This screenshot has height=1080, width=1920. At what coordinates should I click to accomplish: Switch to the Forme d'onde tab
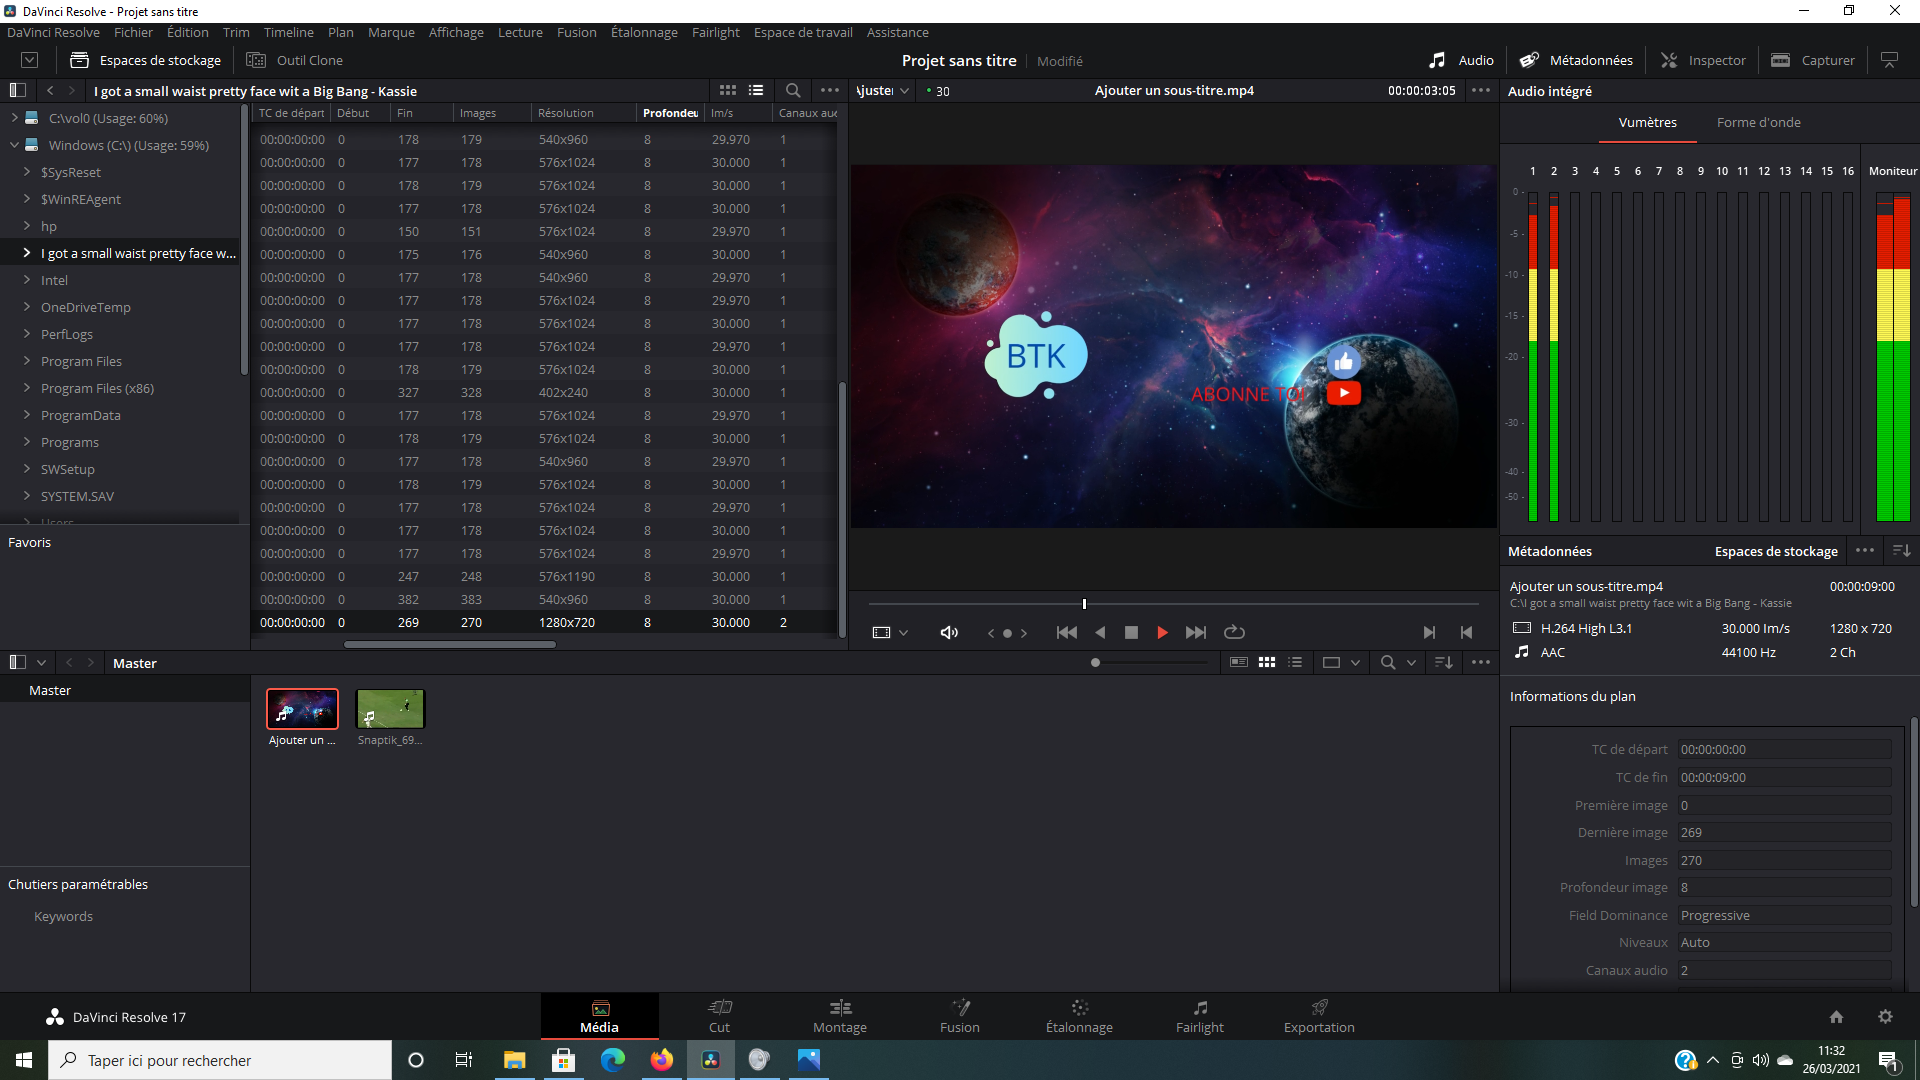pos(1758,122)
